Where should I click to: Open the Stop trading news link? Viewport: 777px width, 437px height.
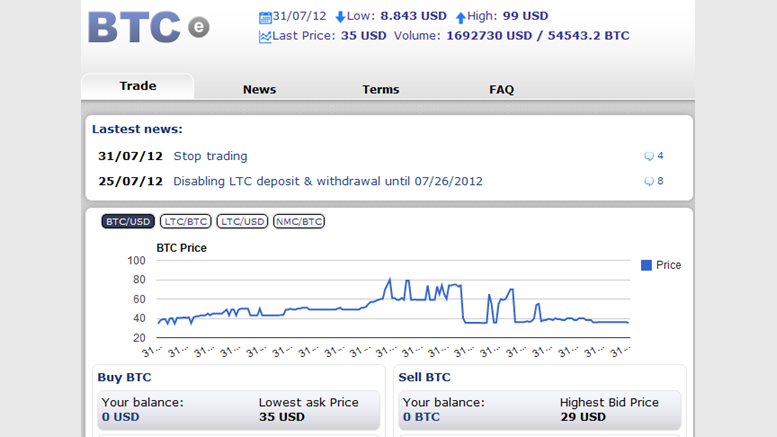(x=210, y=156)
